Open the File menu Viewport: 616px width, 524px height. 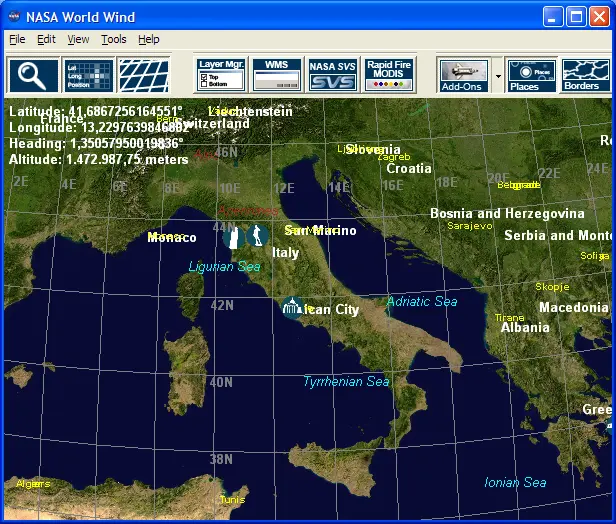pyautogui.click(x=17, y=39)
